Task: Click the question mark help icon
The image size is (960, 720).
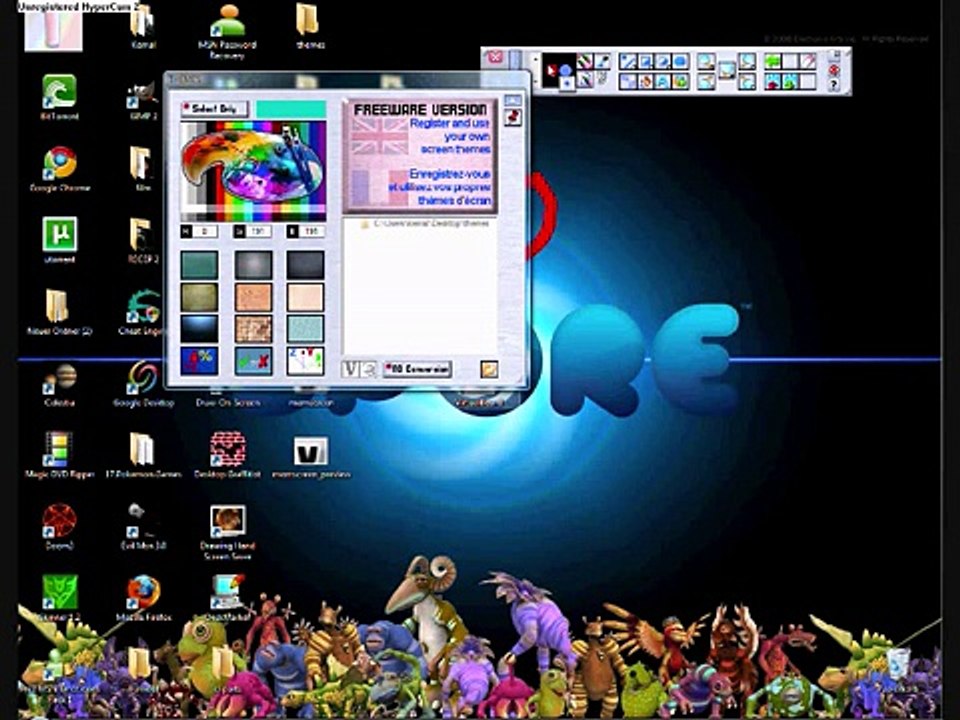Action: tap(833, 84)
